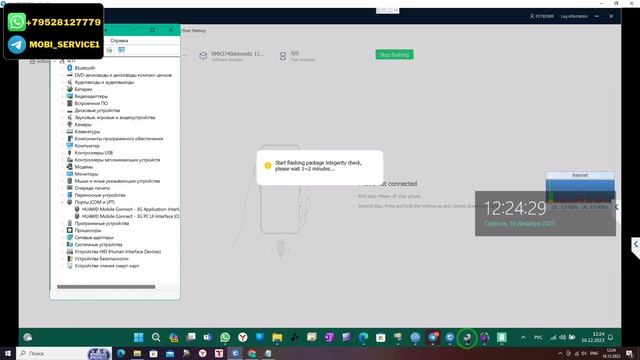Expand the Мониторы category
The width and height of the screenshot is (640, 360).
(x=63, y=174)
